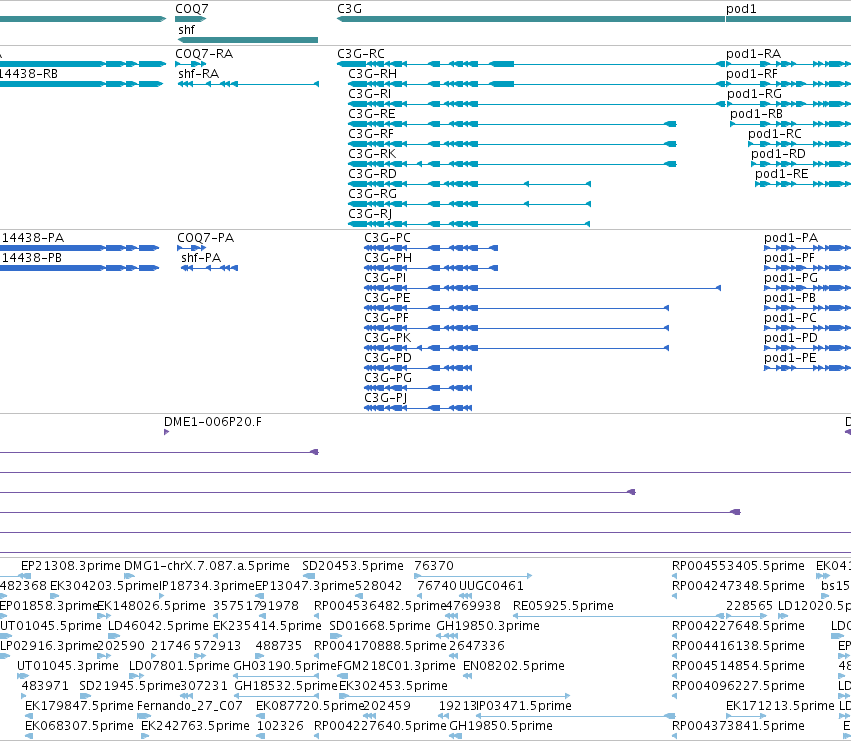851x741 pixels.
Task: Click transcript pod1-RF
Action: point(789,84)
